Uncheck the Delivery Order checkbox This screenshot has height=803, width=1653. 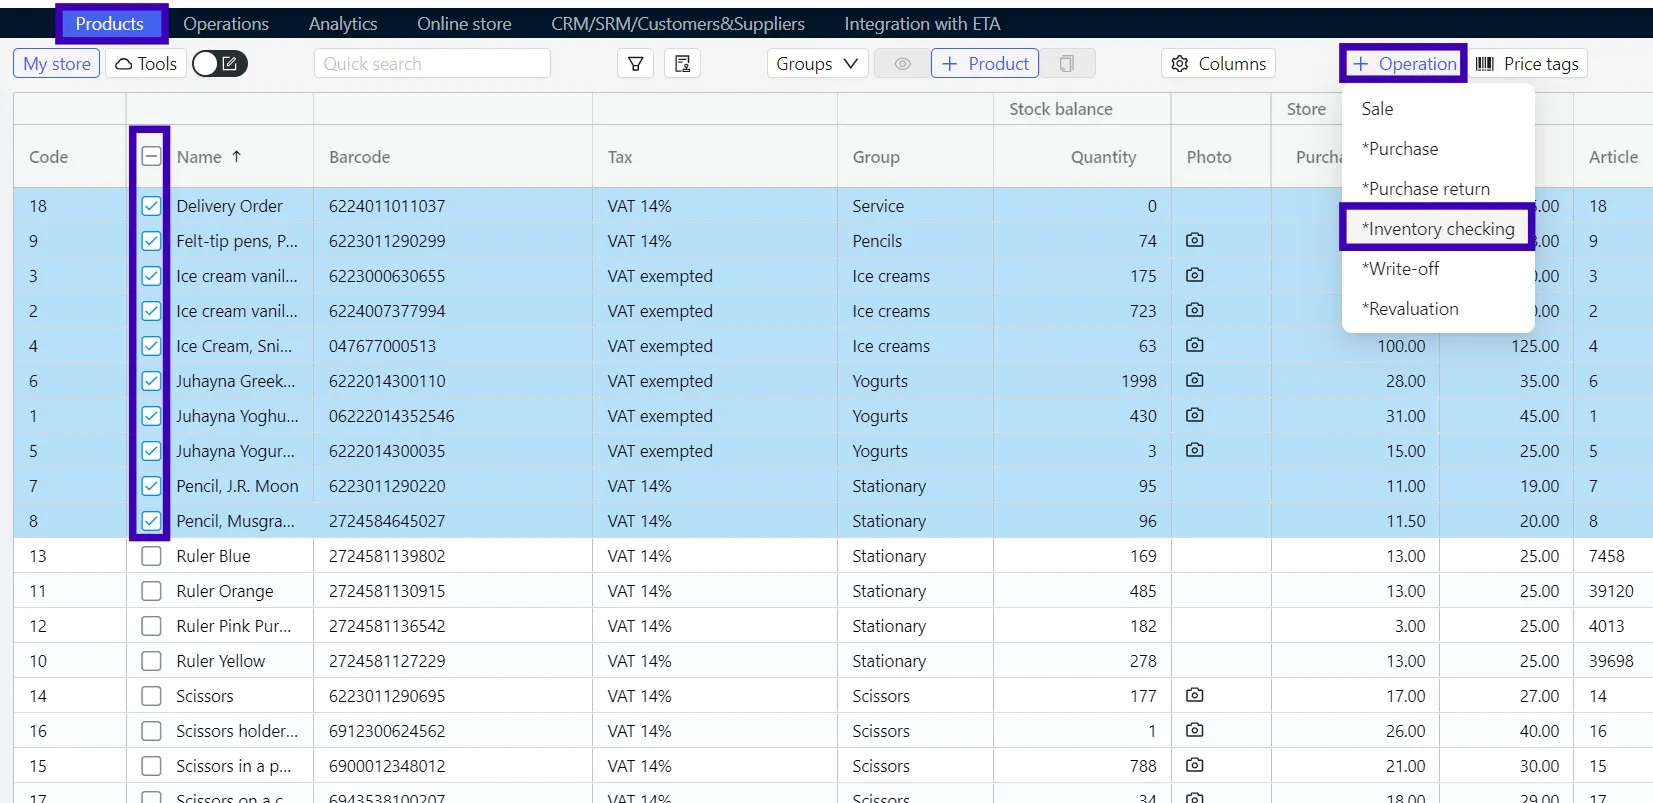[151, 206]
